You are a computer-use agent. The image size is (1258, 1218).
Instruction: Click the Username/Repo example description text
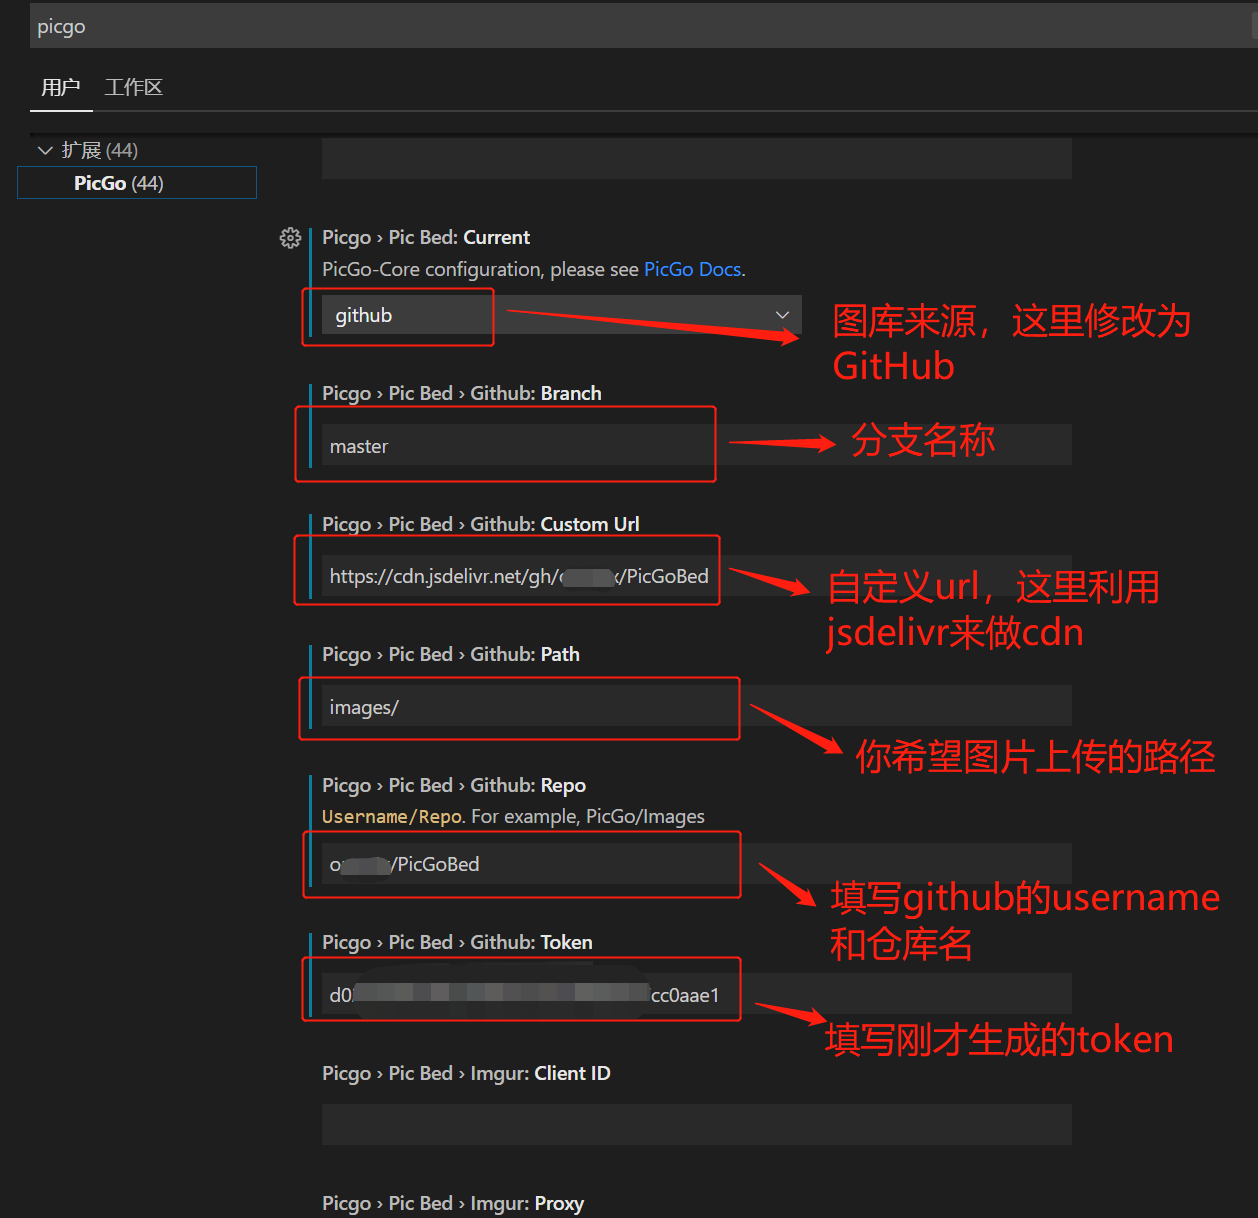point(513,816)
